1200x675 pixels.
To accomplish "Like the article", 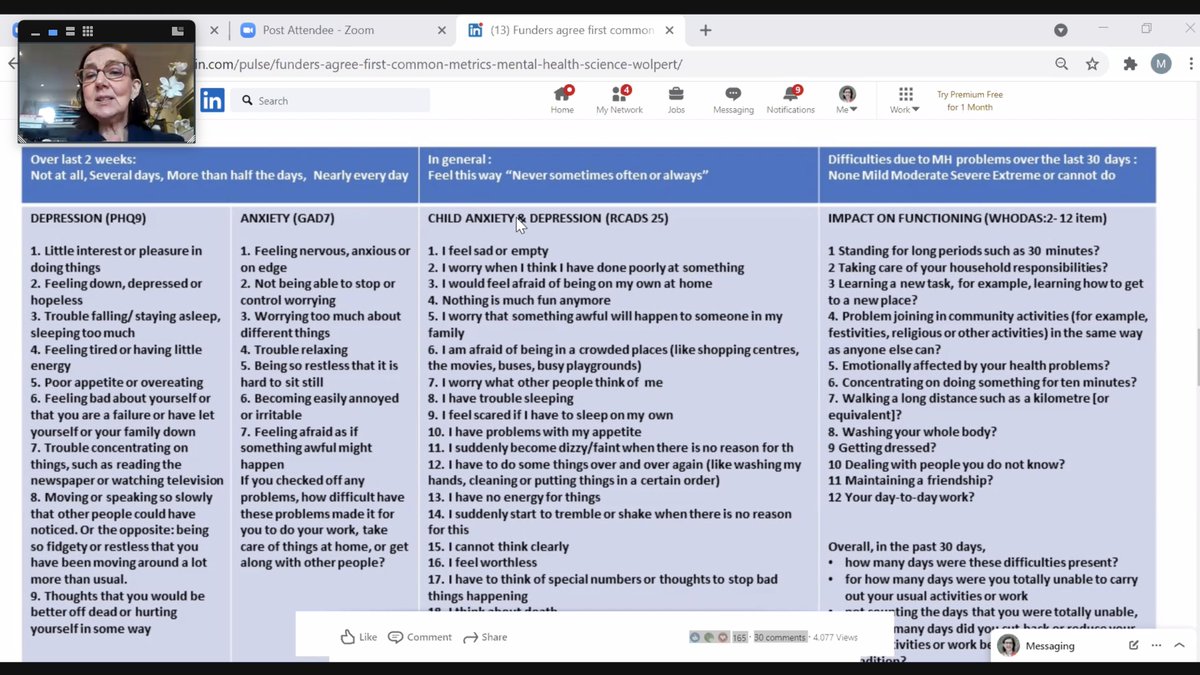I will 358,637.
